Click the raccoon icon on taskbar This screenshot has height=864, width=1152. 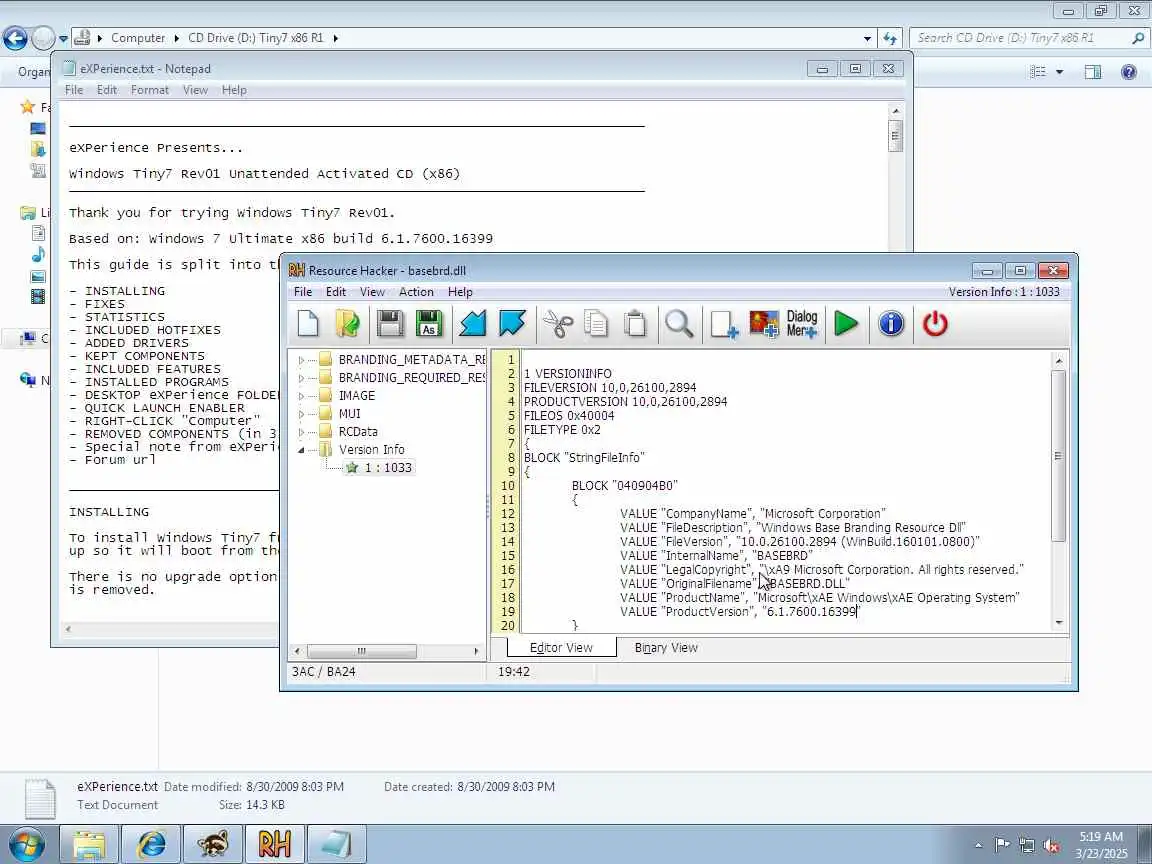[x=212, y=844]
